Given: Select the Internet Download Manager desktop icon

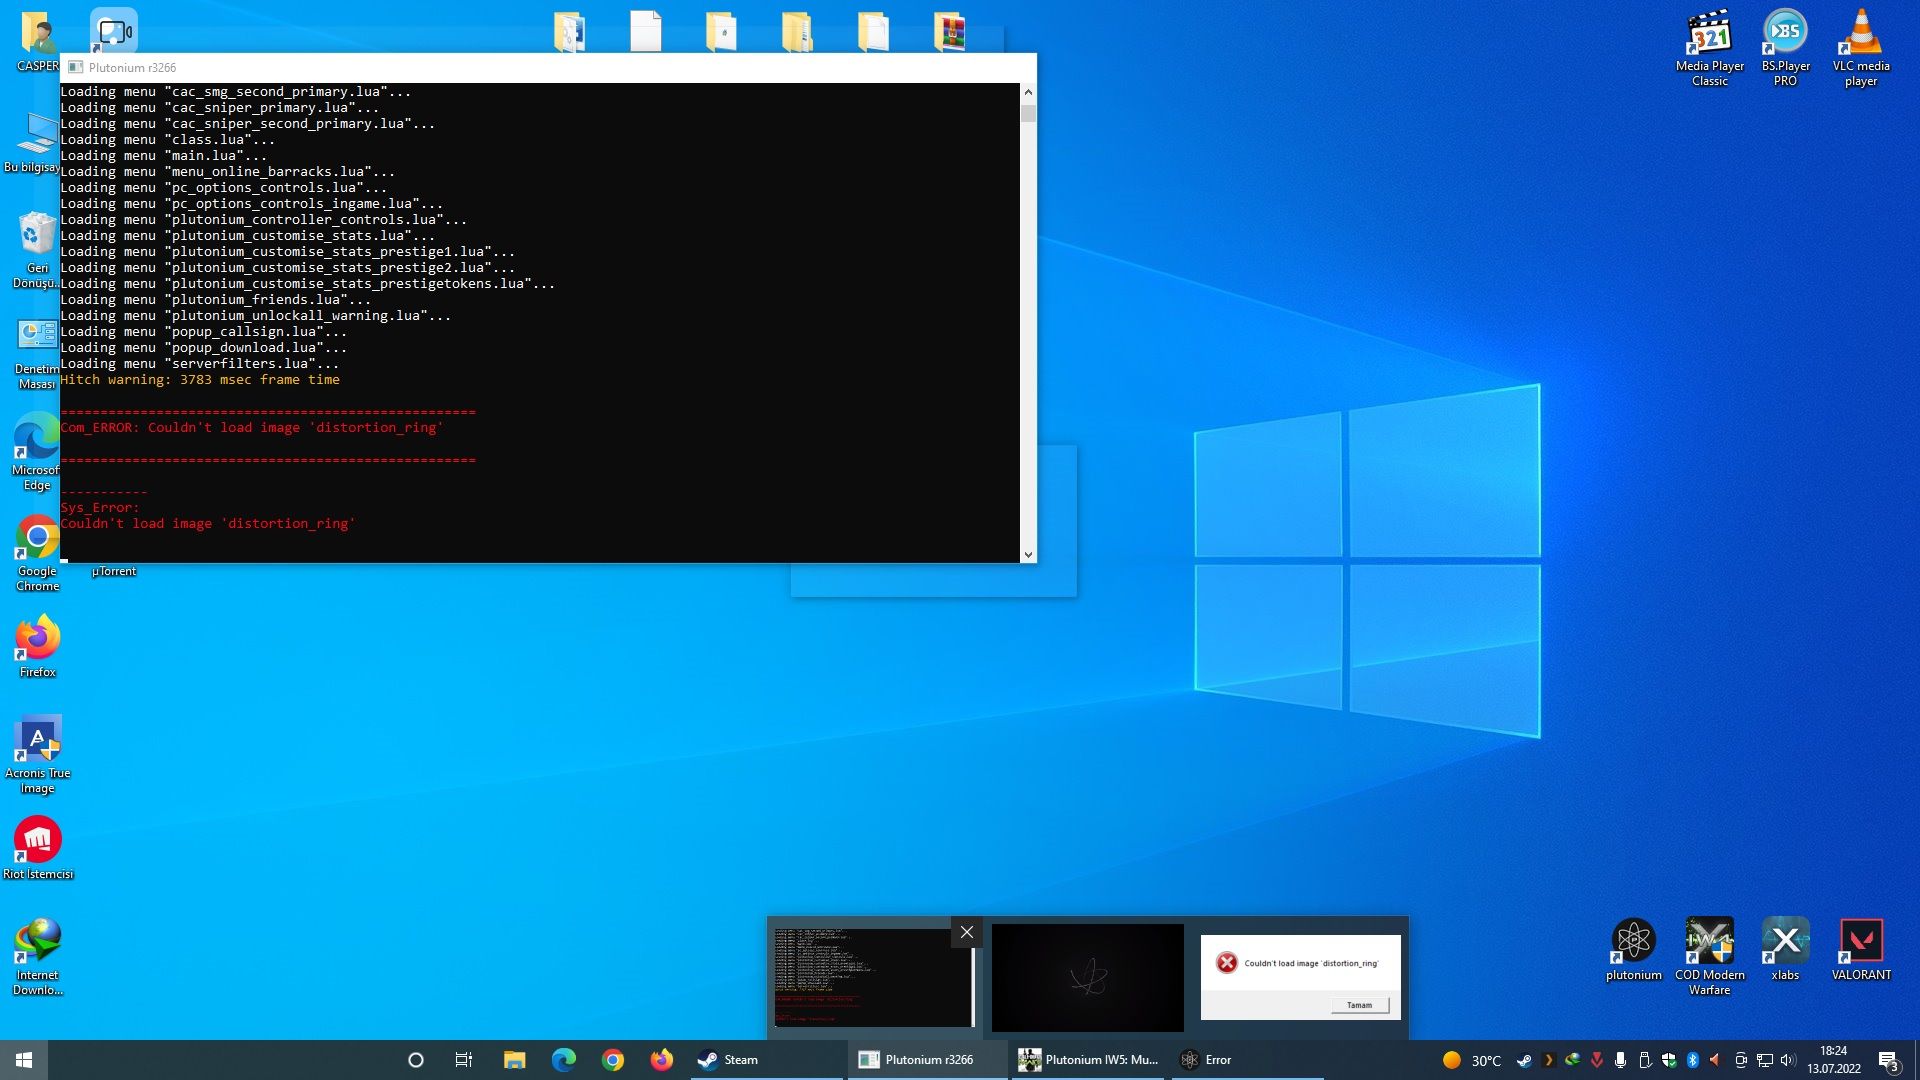Looking at the screenshot, I should (38, 957).
